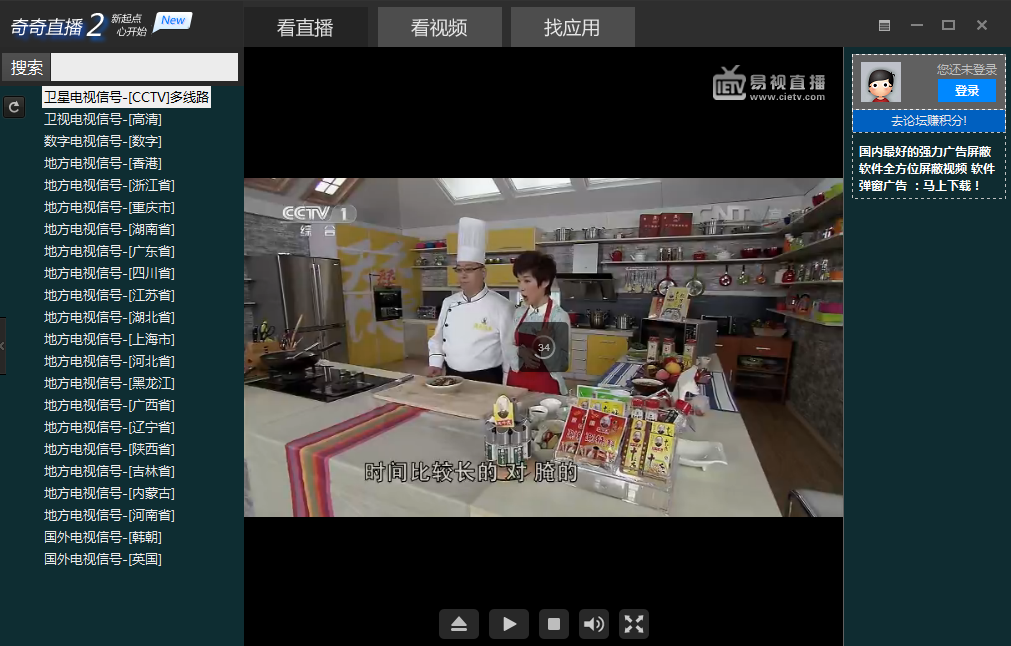This screenshot has width=1011, height=646.
Task: Open the ad-blocker software advertisement text
Action: pos(927,168)
